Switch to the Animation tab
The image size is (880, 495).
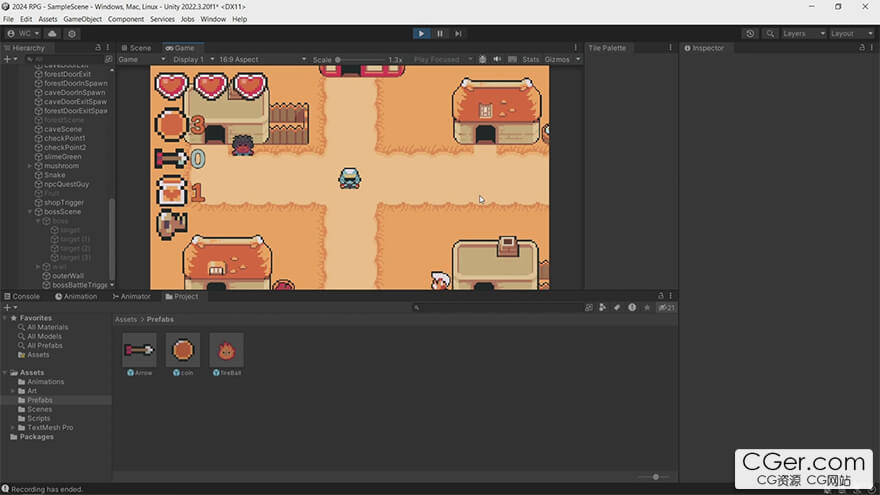76,296
